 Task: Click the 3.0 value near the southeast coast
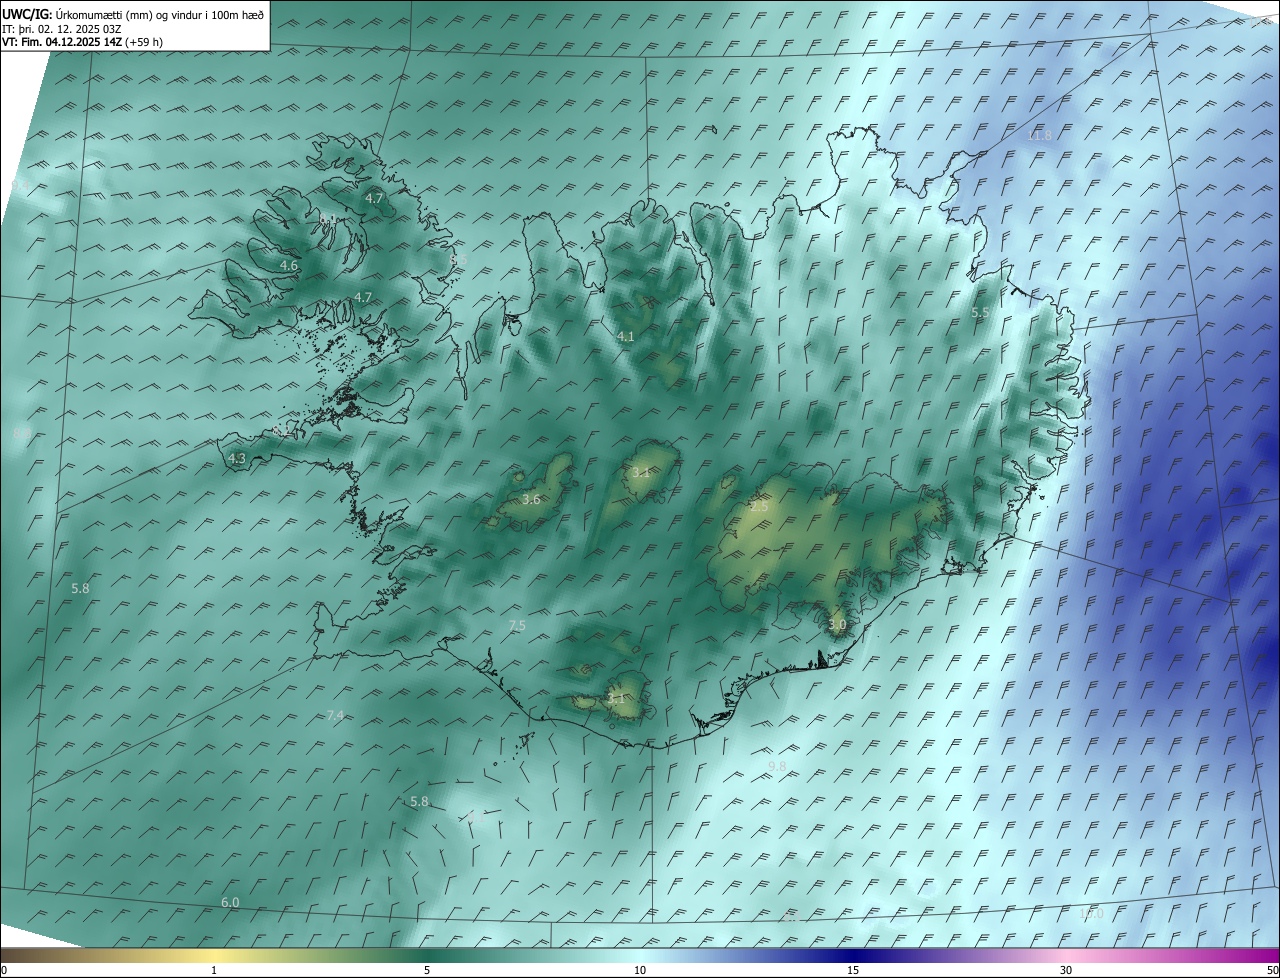pyautogui.click(x=837, y=625)
